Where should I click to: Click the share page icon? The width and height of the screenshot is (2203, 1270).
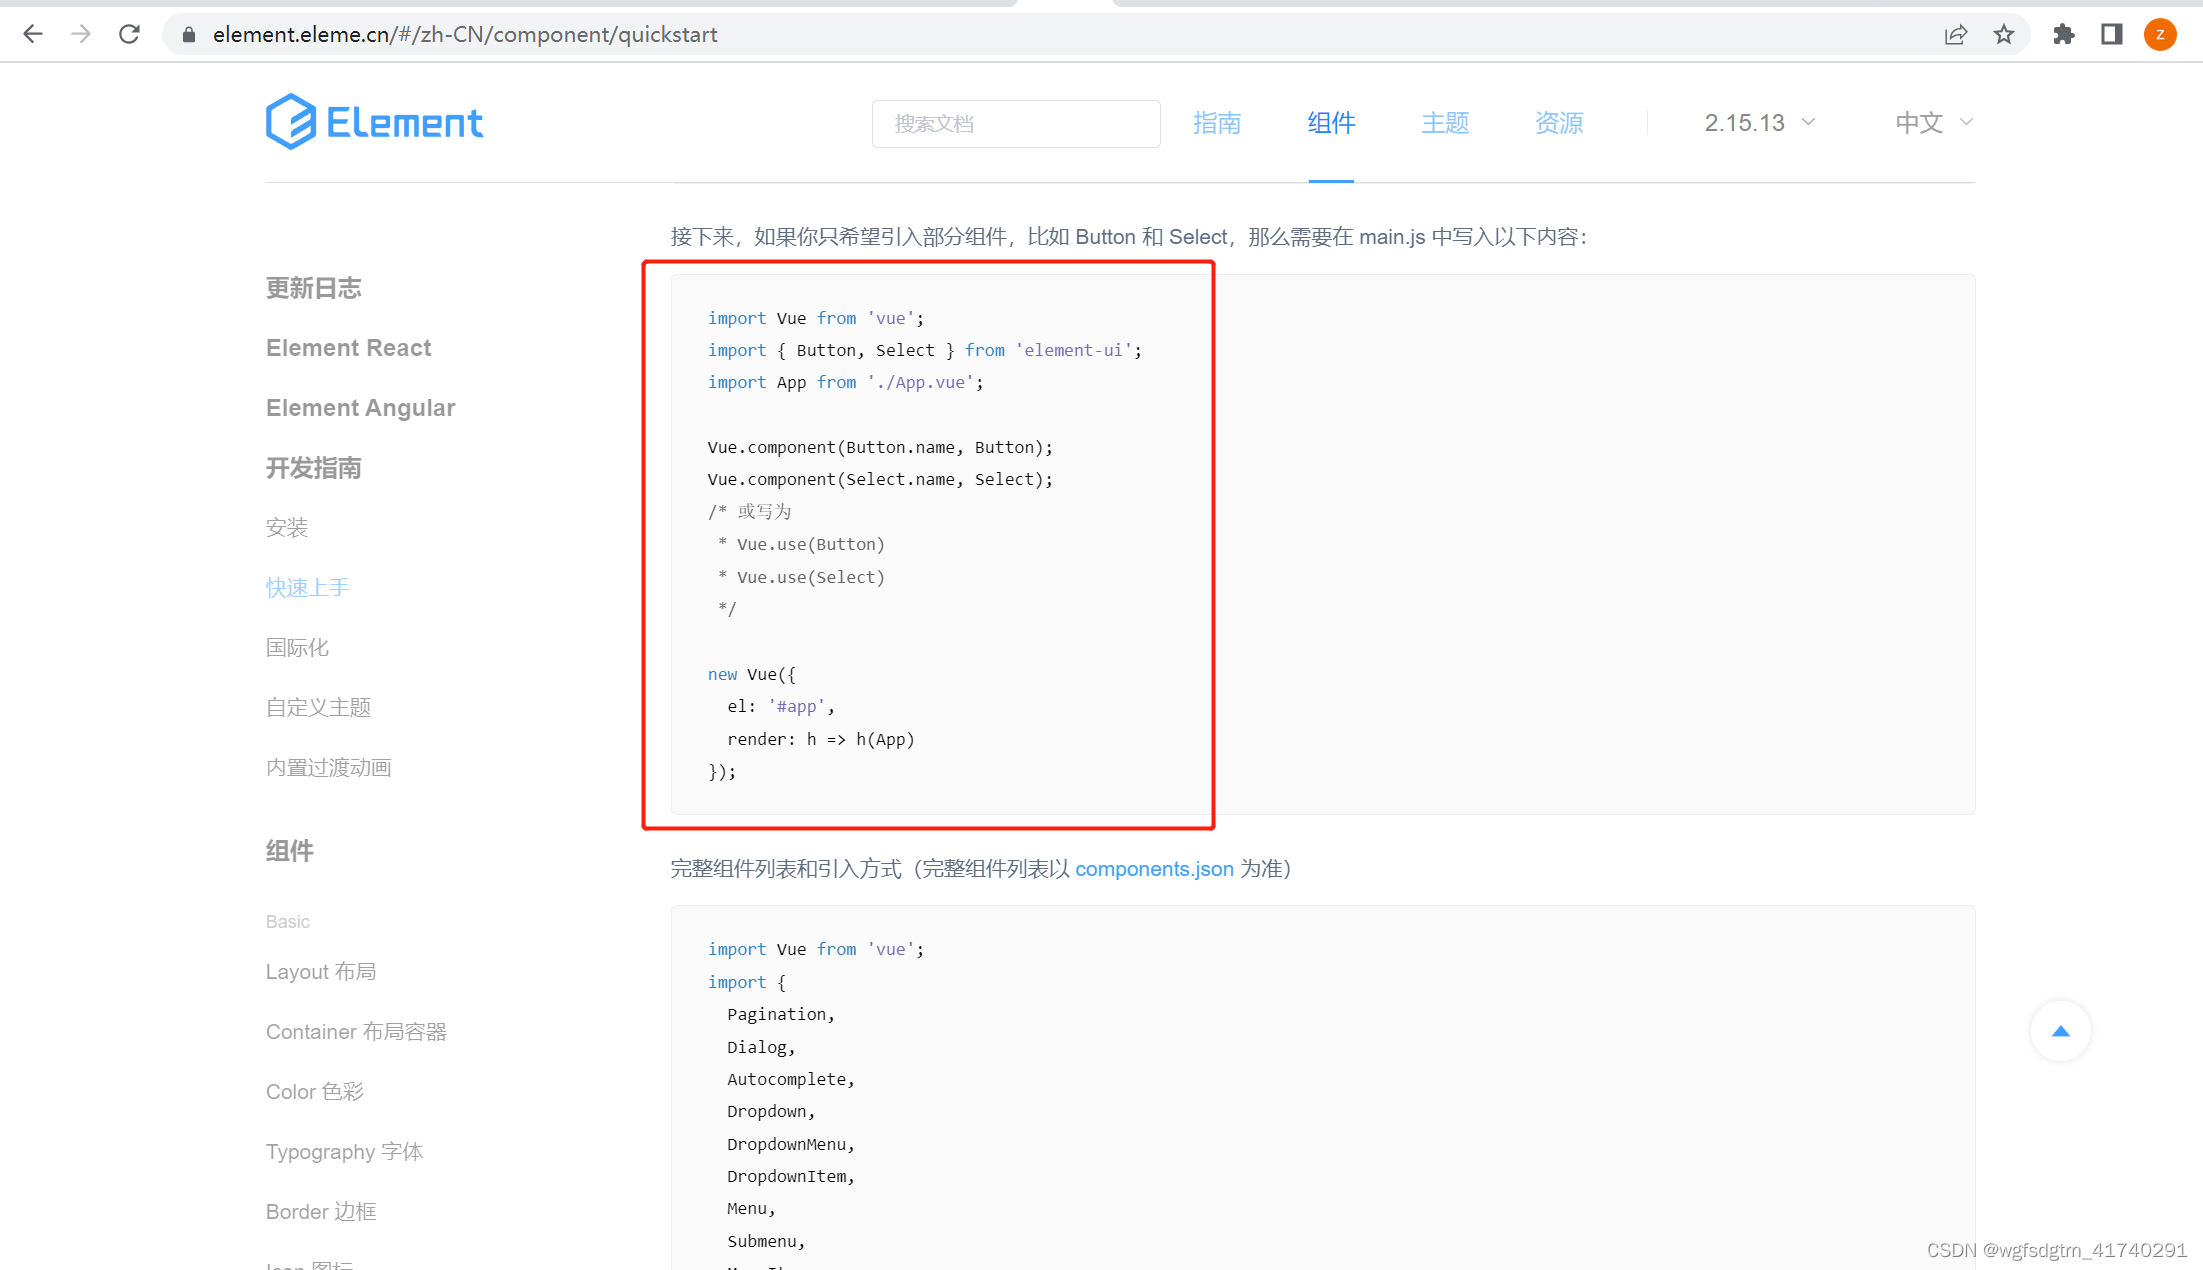(x=1955, y=34)
